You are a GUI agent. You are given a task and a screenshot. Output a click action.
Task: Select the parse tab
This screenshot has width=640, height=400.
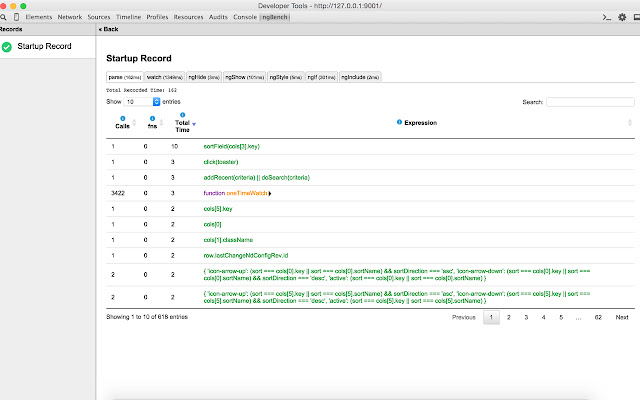point(124,77)
